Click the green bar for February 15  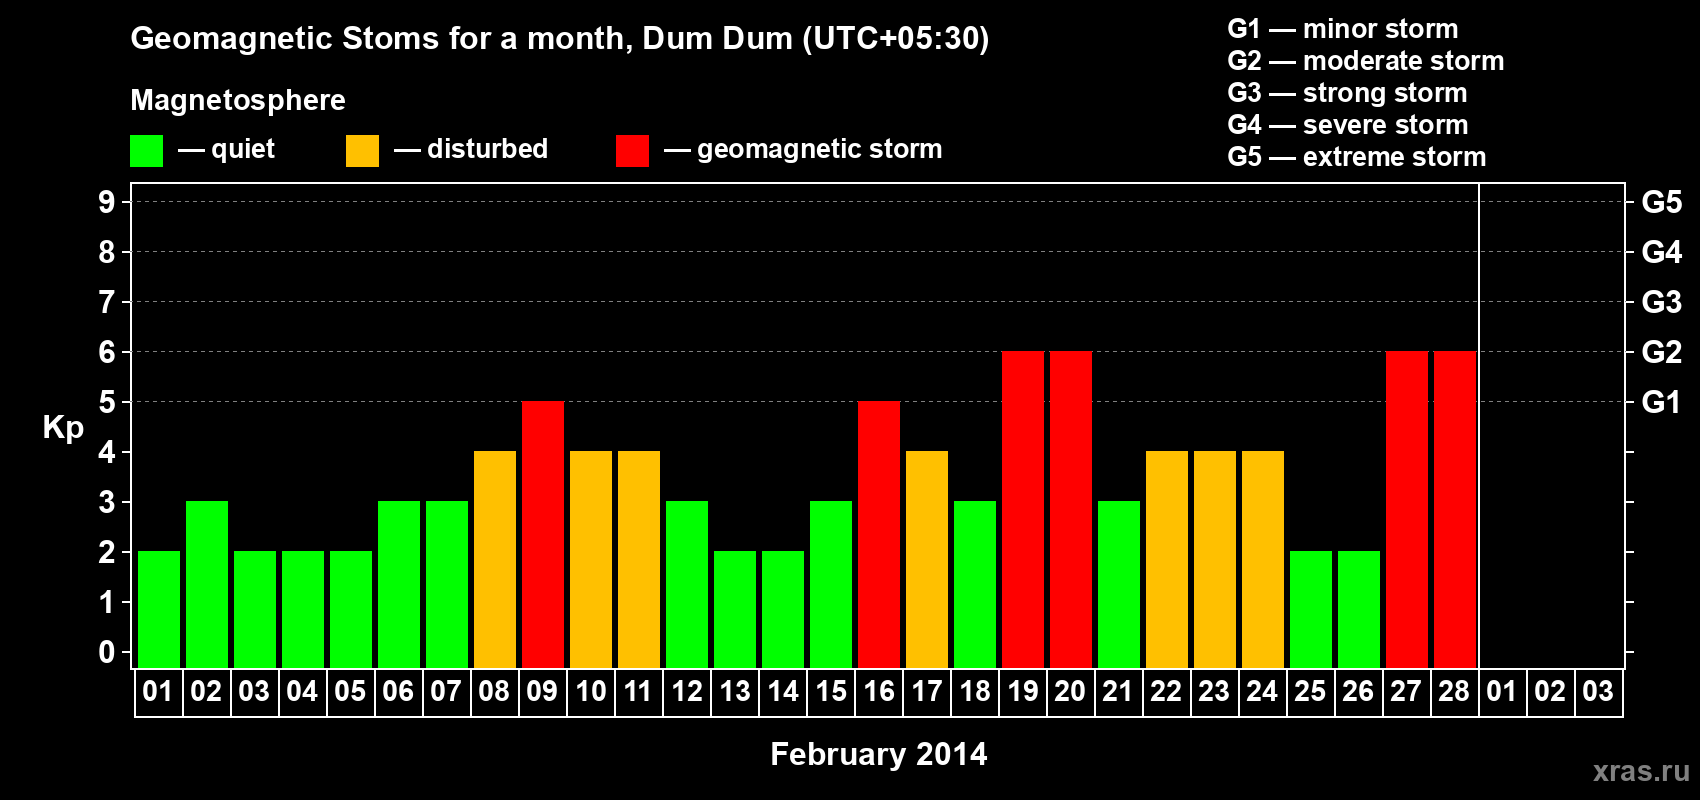[x=831, y=585]
